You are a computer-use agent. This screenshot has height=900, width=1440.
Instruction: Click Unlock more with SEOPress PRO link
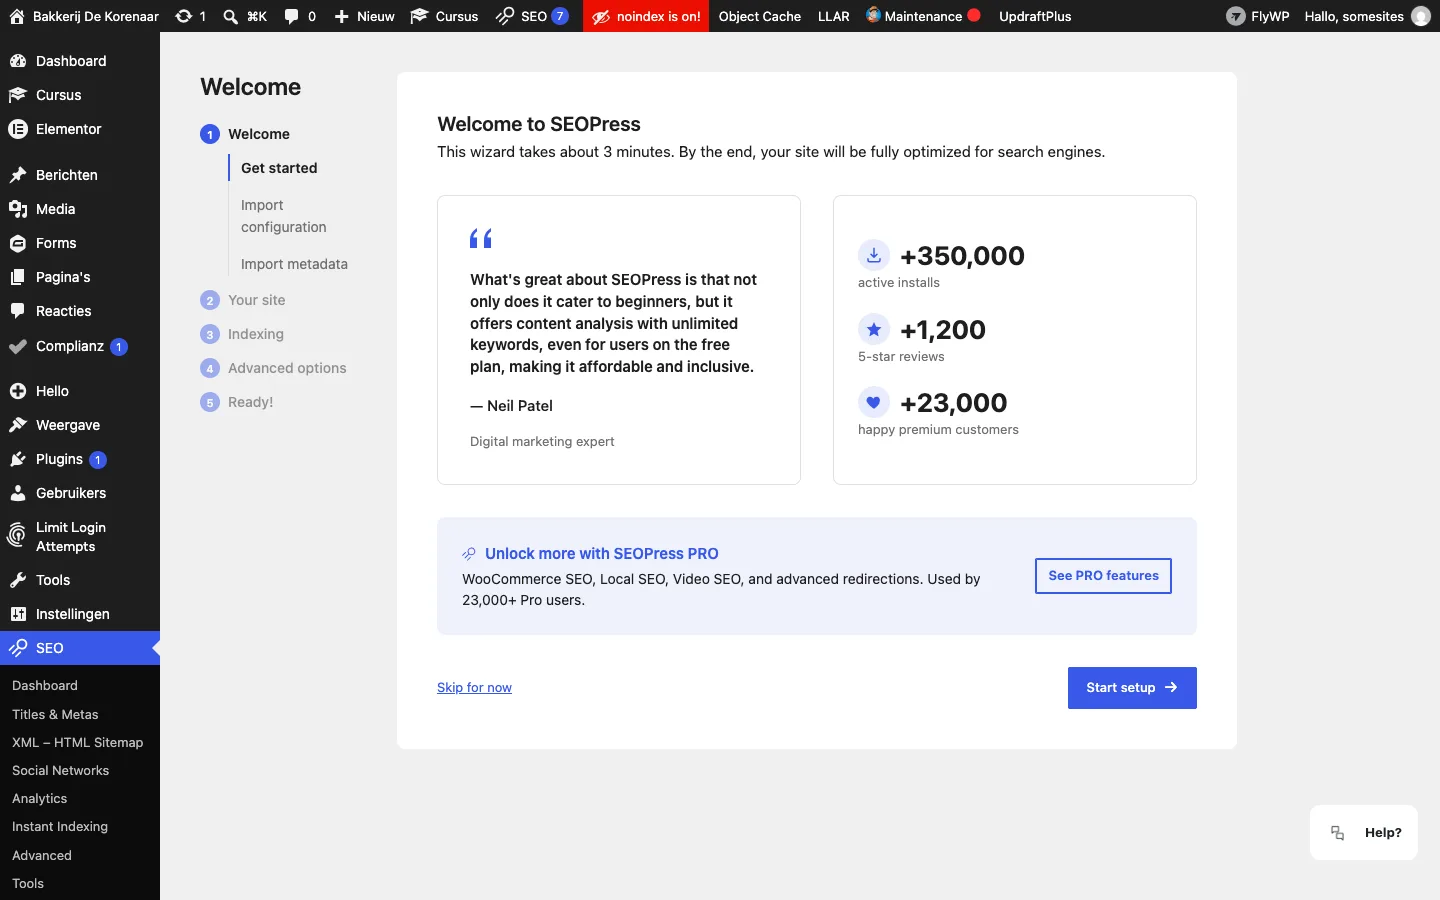pos(601,554)
